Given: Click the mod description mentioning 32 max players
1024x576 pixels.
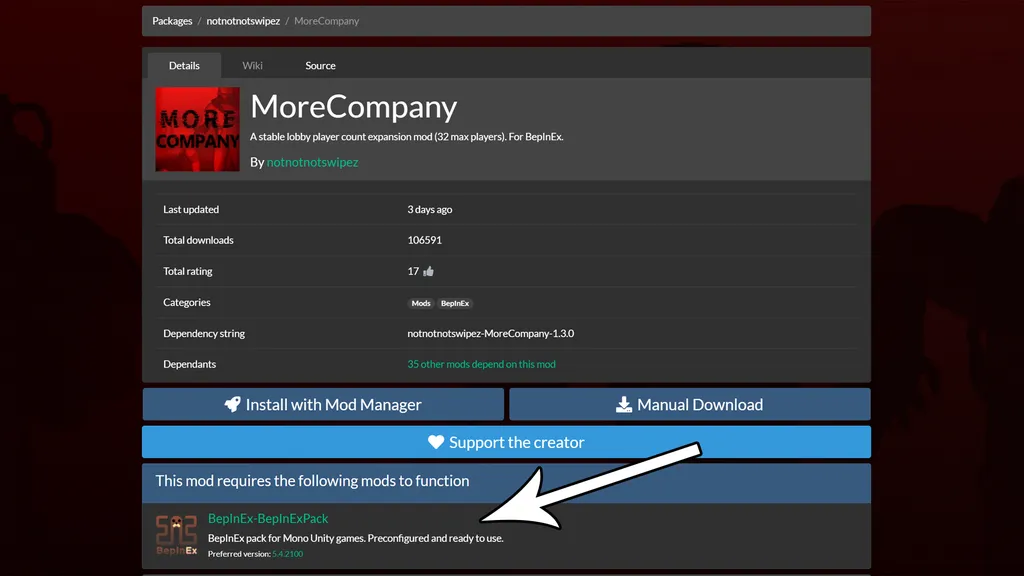Looking at the screenshot, I should (406, 136).
